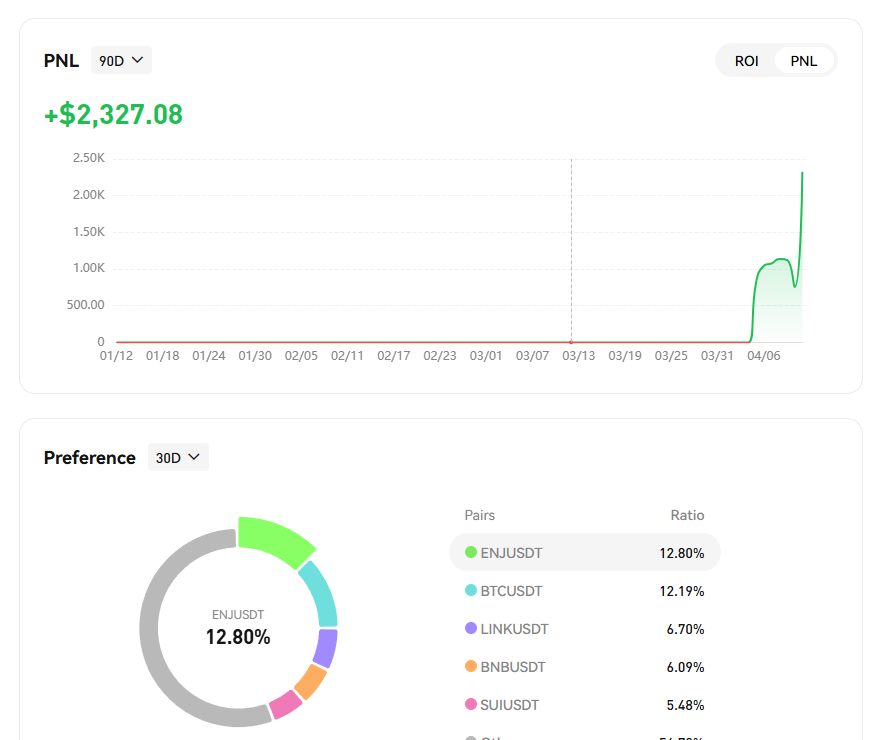Click the purple LINKUSDT legend dot
875x740 pixels.
[471, 628]
